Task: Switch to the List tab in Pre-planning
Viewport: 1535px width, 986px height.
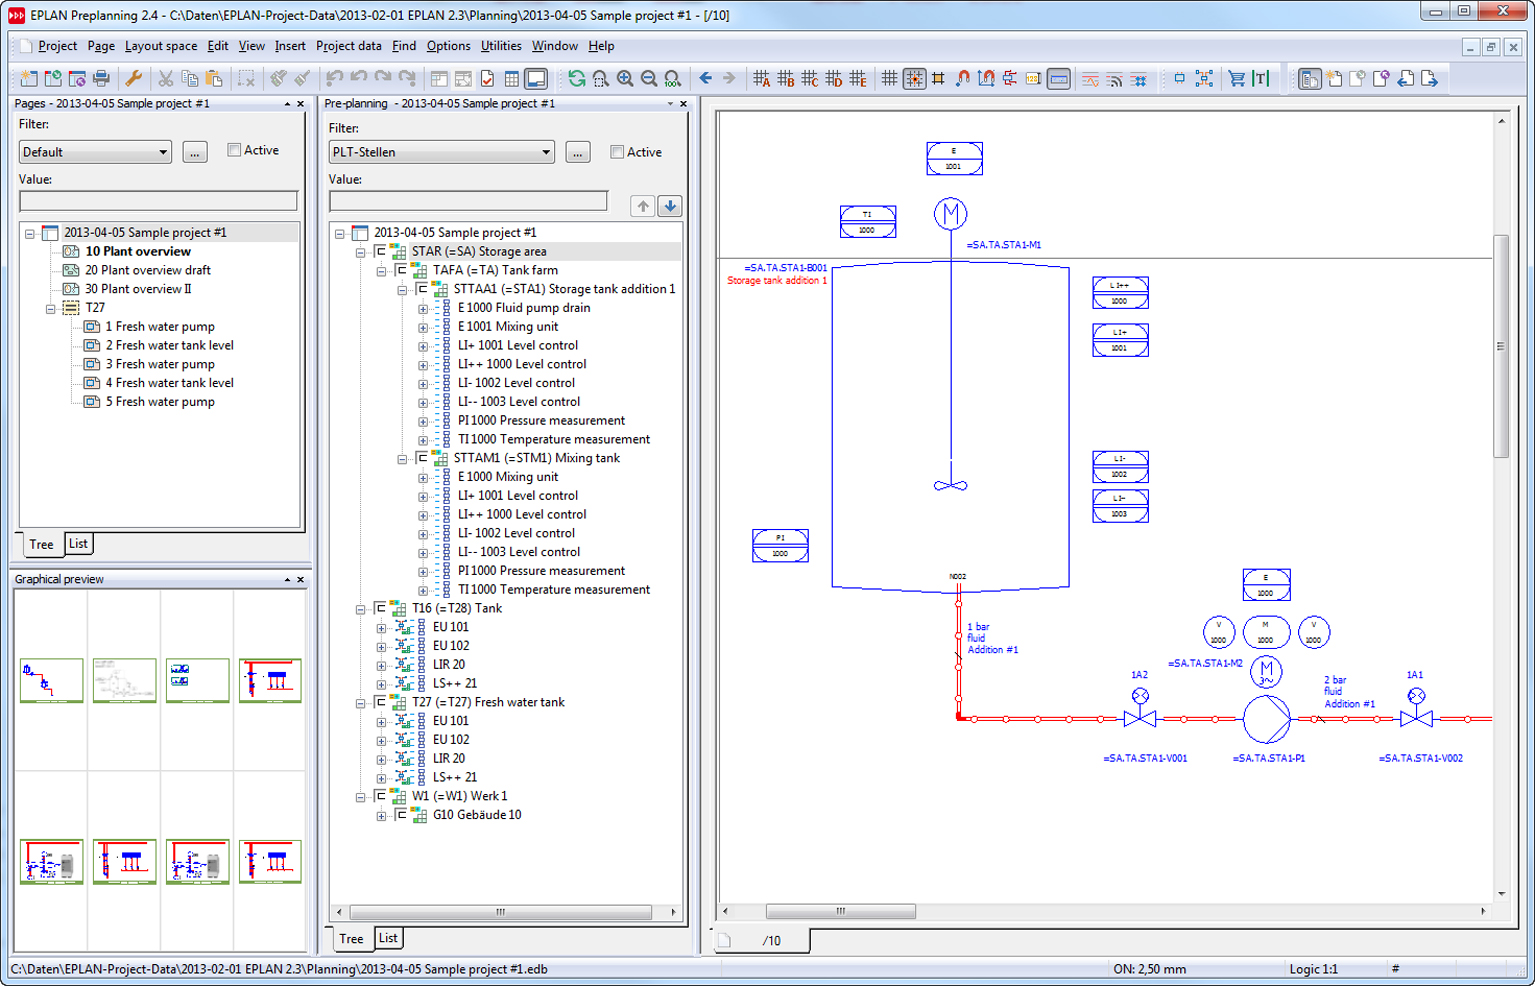Action: [x=387, y=938]
